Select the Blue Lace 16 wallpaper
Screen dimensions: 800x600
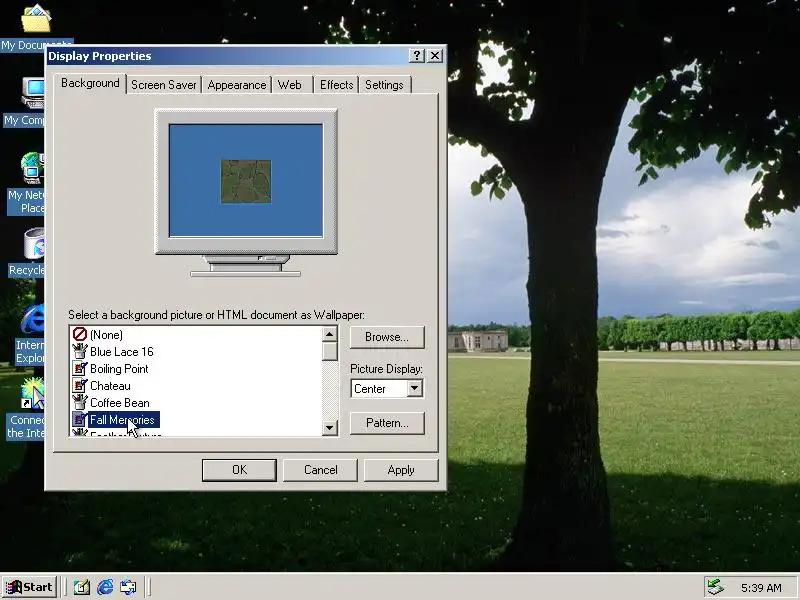pos(121,352)
